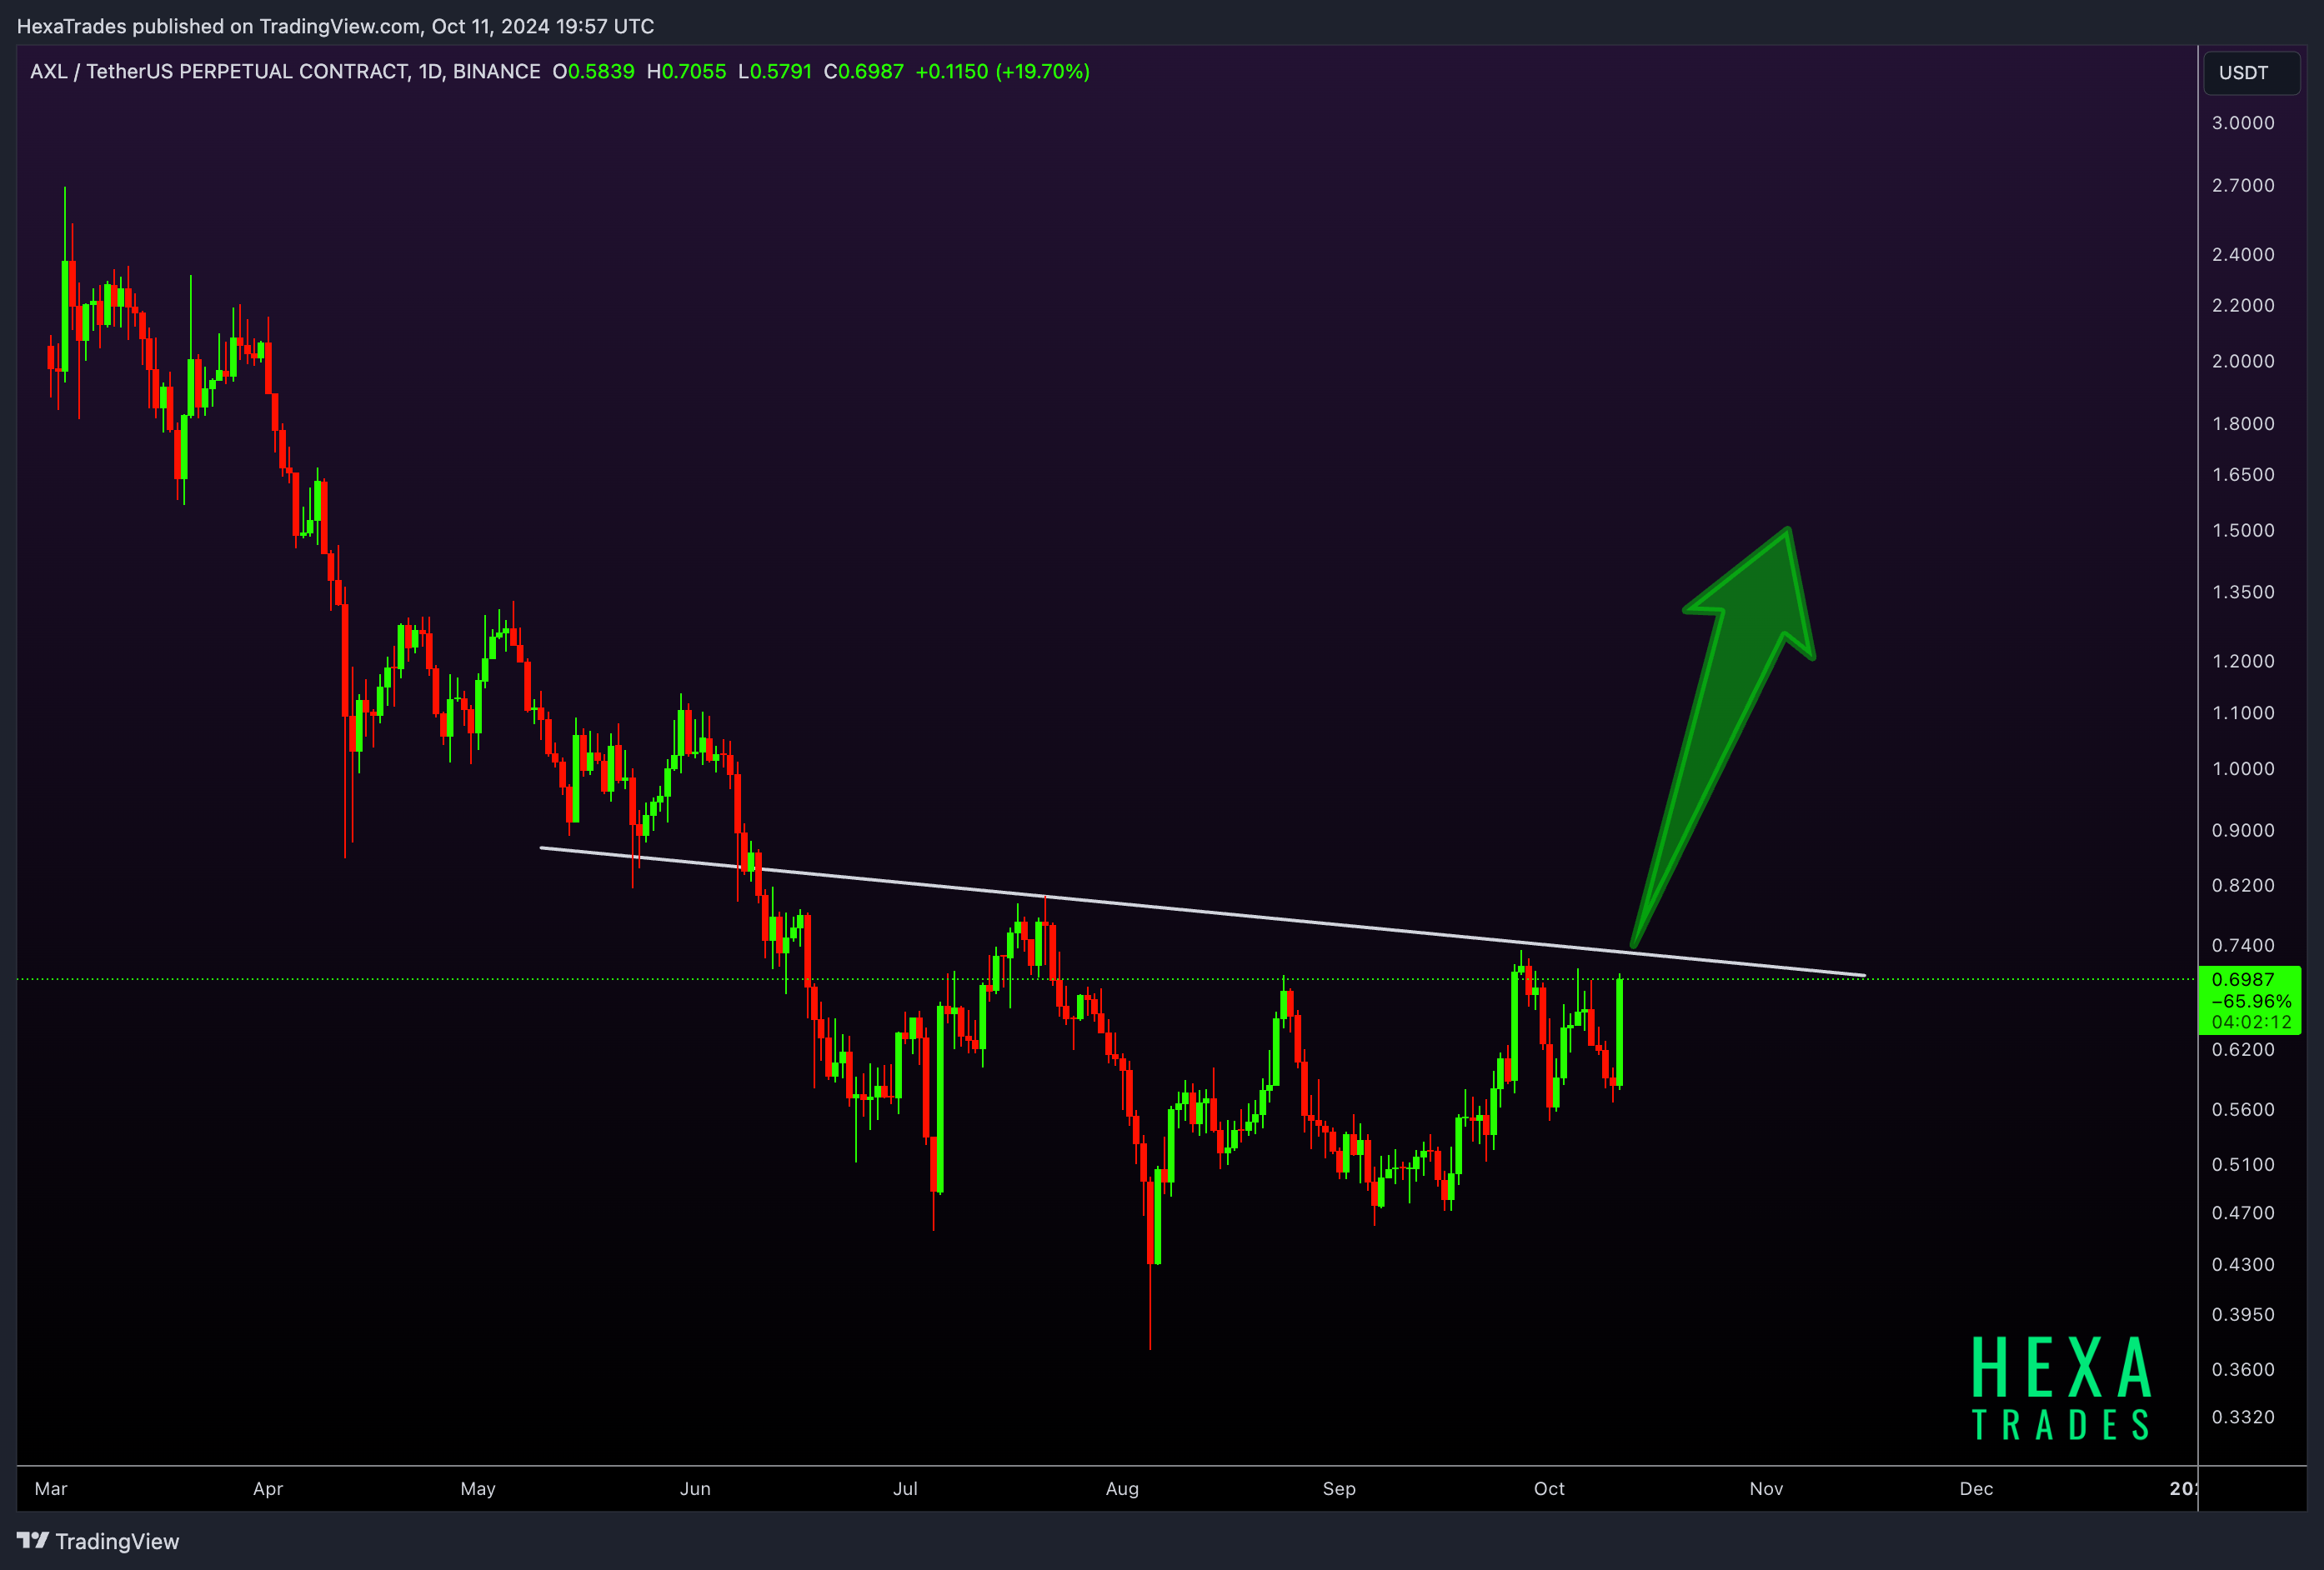Click the May label on time axis
The image size is (2324, 1570).
pos(478,1489)
